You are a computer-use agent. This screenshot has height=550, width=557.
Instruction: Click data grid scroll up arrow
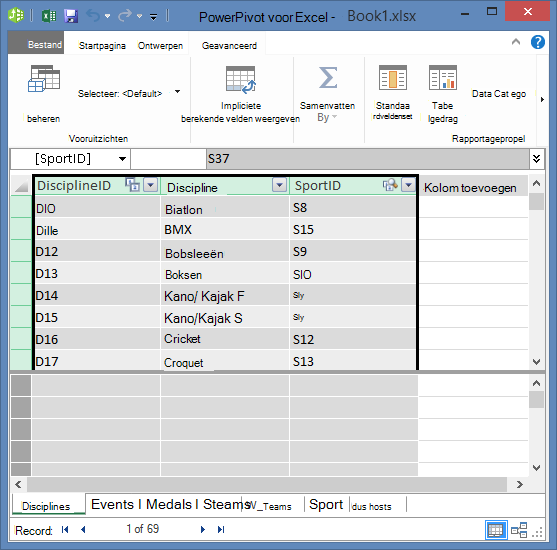[536, 183]
